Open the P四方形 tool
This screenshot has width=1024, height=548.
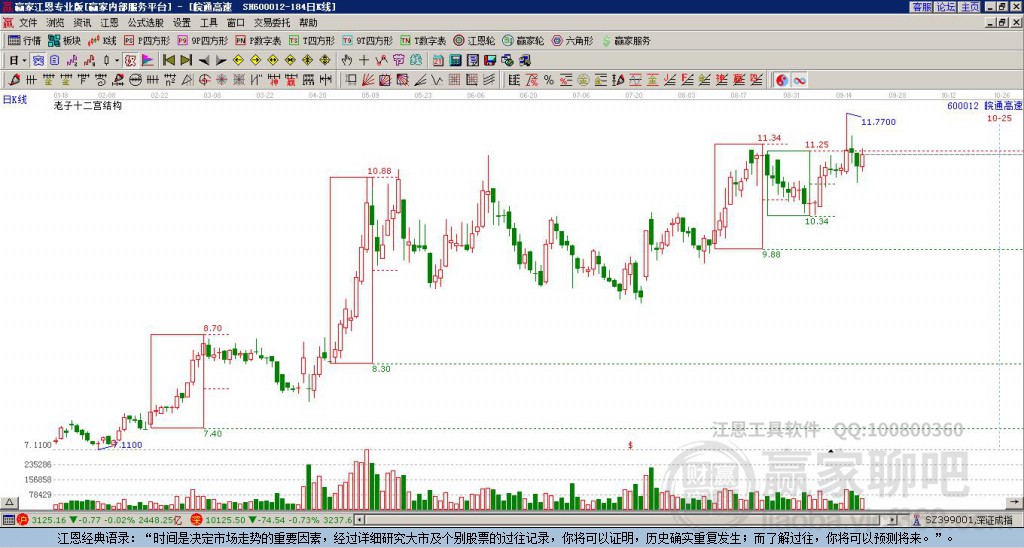point(147,40)
